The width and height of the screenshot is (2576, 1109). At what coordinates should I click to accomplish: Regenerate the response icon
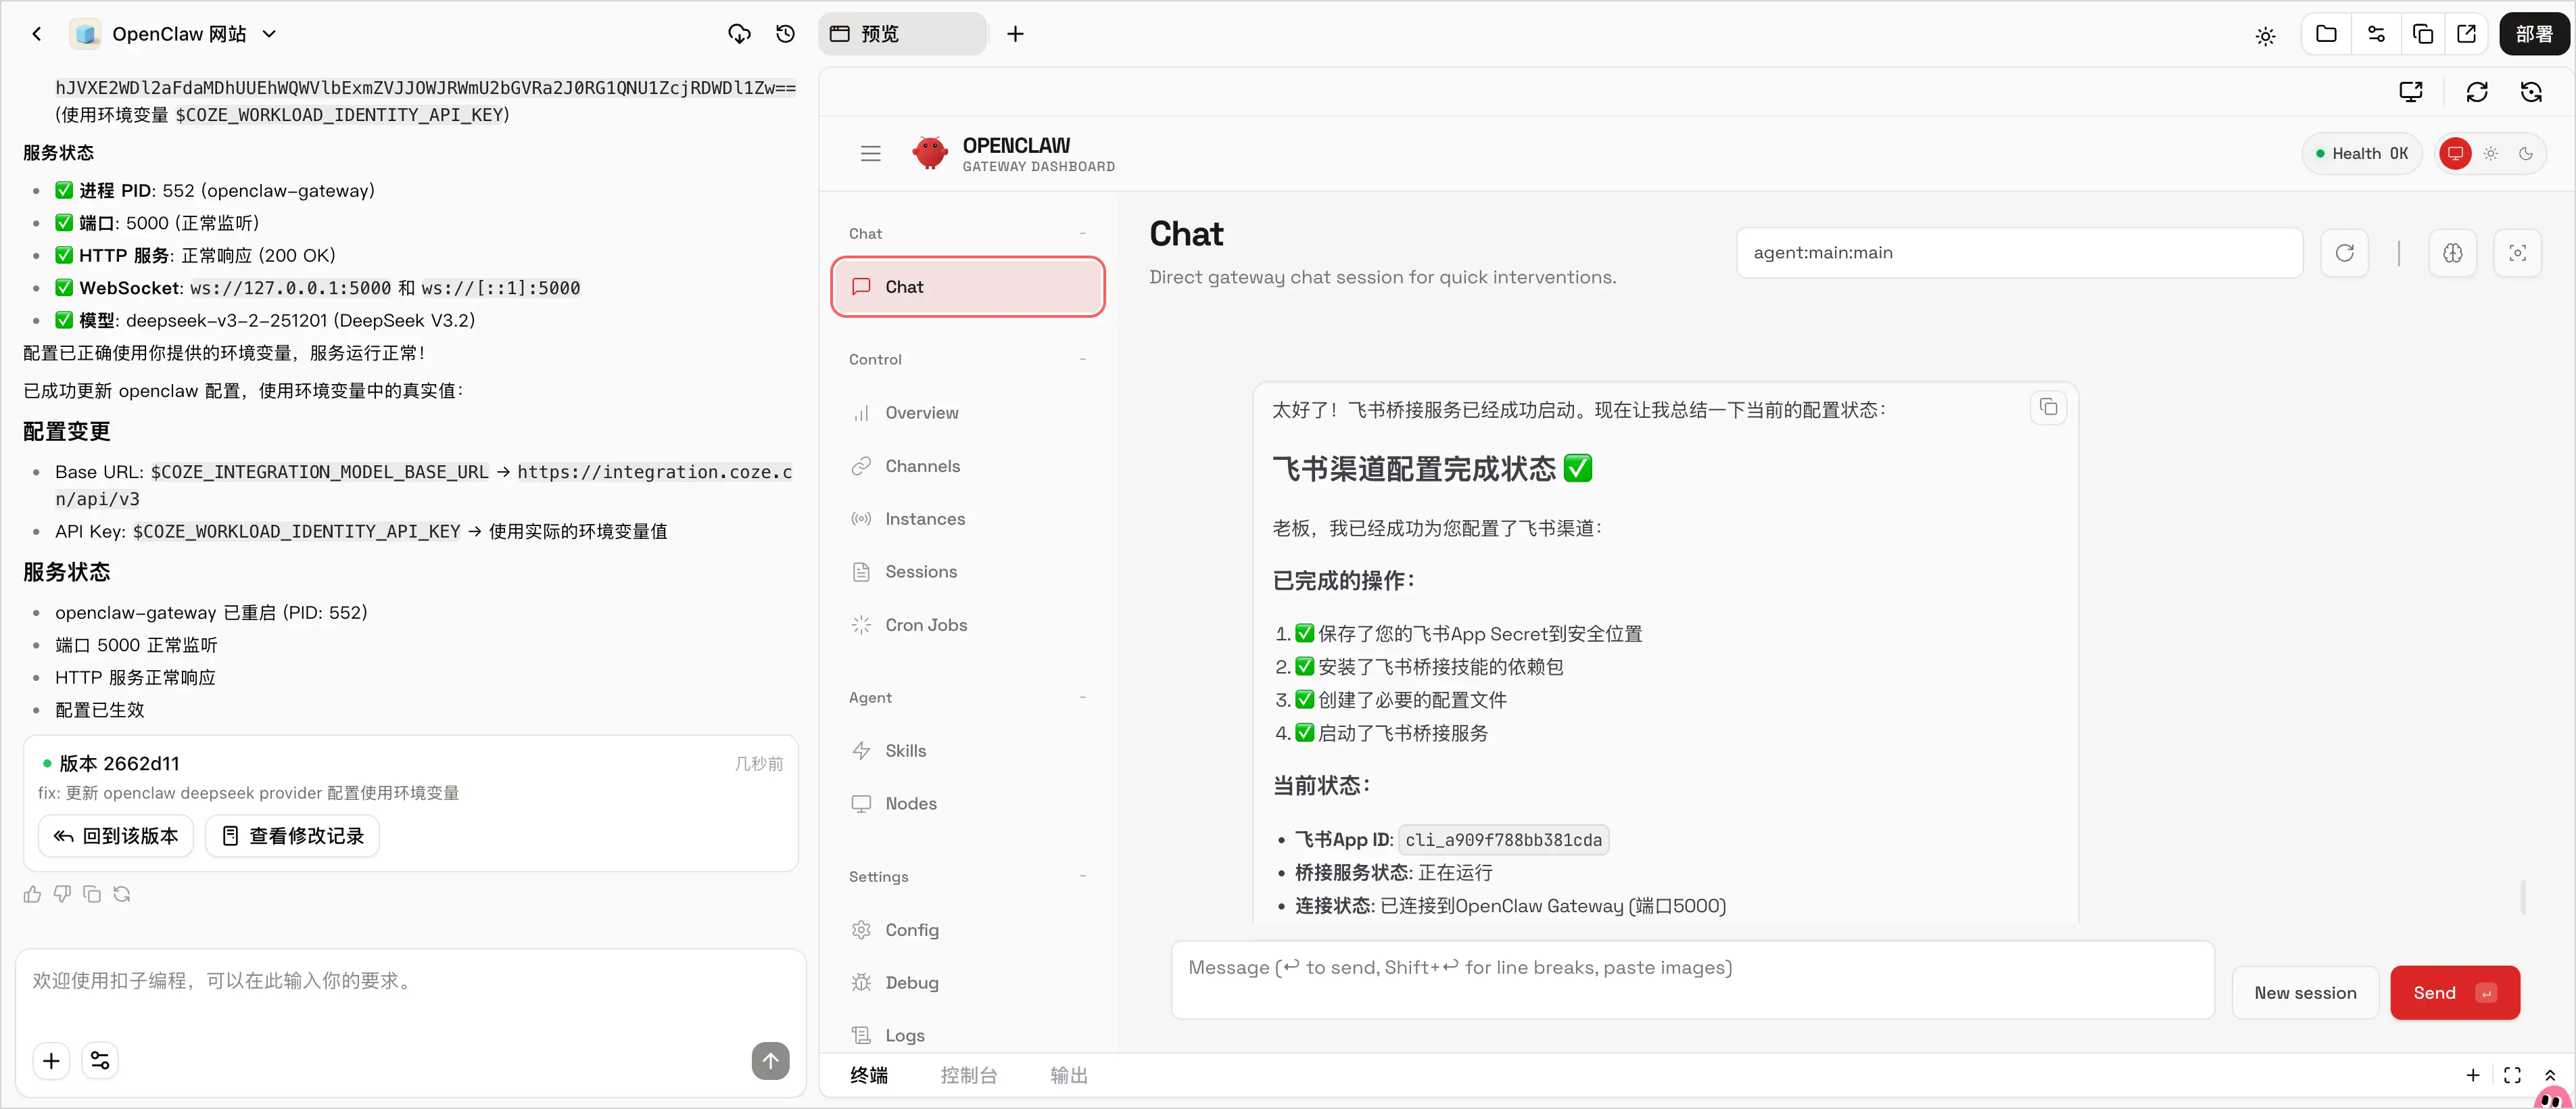click(x=122, y=894)
